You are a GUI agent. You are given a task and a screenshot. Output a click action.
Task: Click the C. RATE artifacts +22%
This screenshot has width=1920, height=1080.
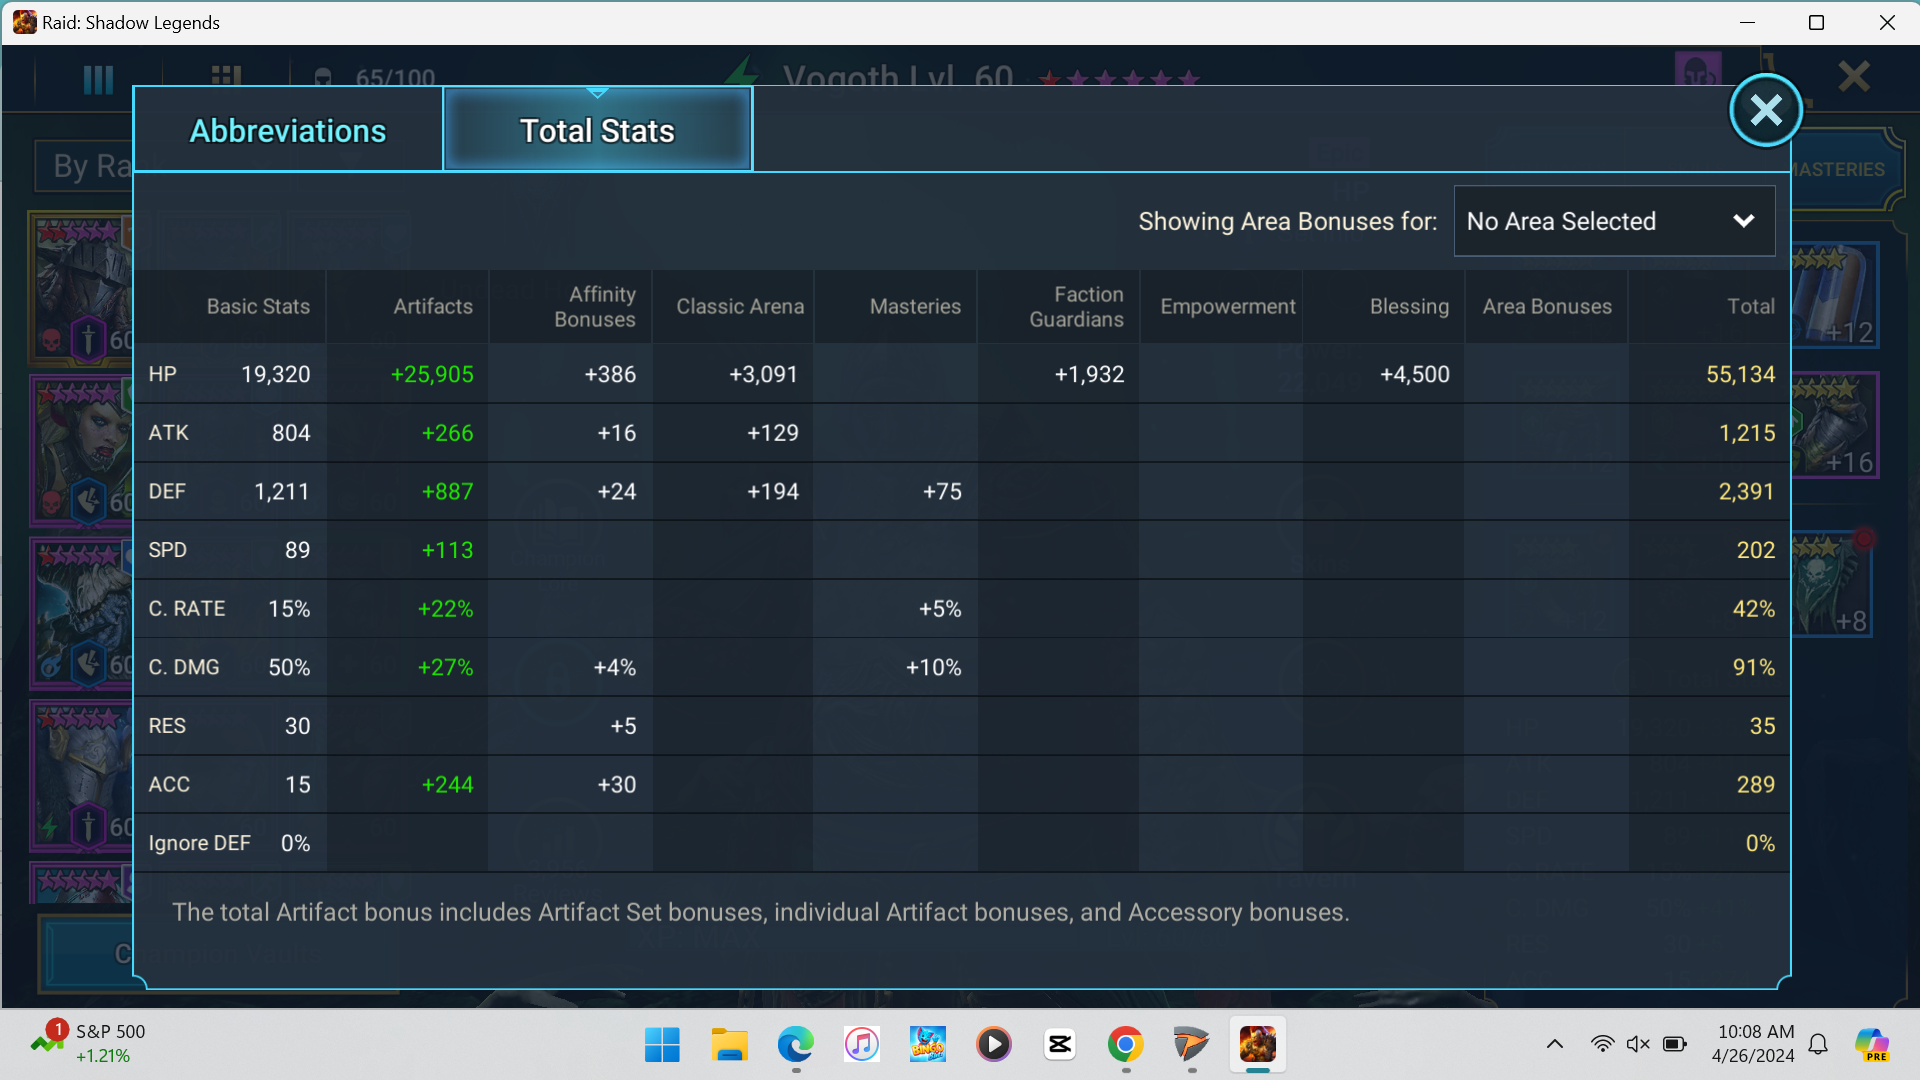[445, 609]
